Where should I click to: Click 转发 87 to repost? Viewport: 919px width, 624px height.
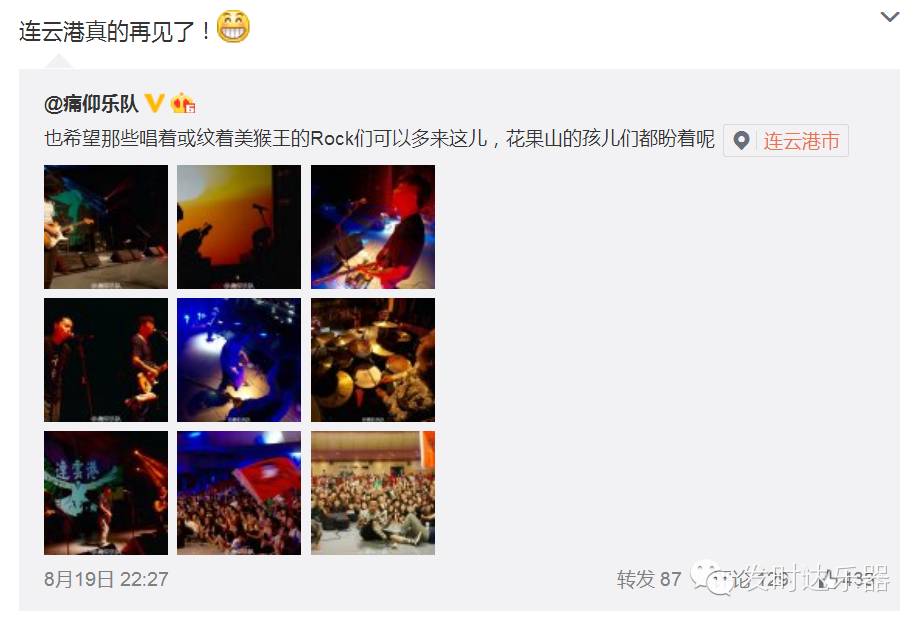649,579
